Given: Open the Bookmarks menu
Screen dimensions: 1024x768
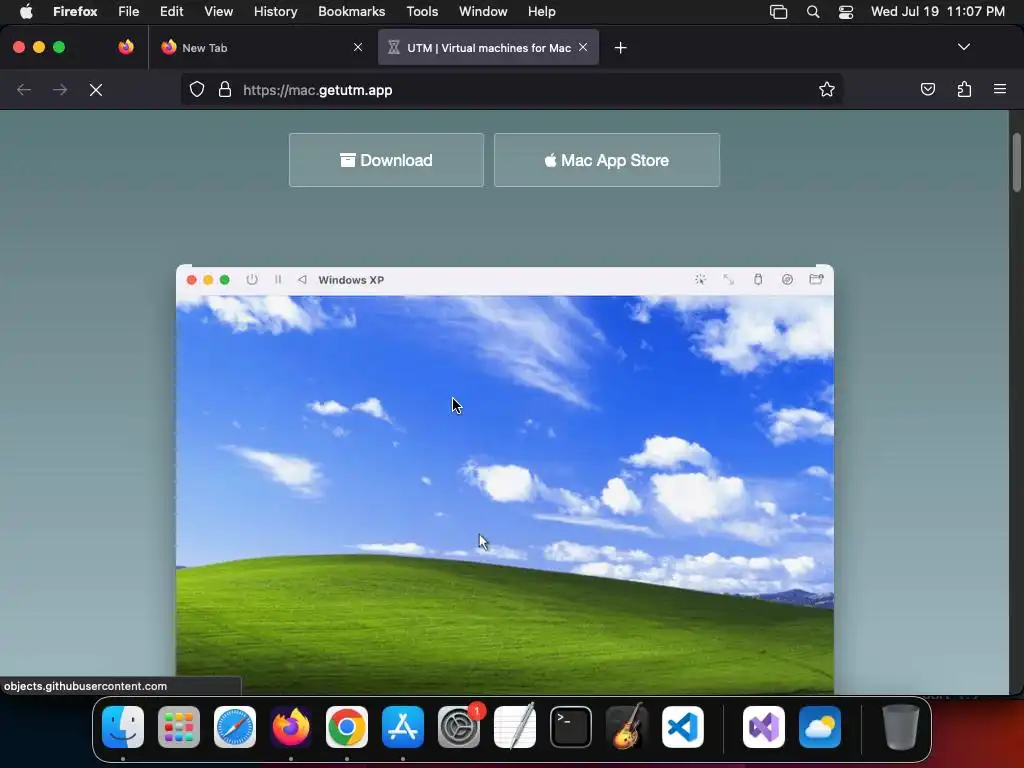Looking at the screenshot, I should pos(351,12).
